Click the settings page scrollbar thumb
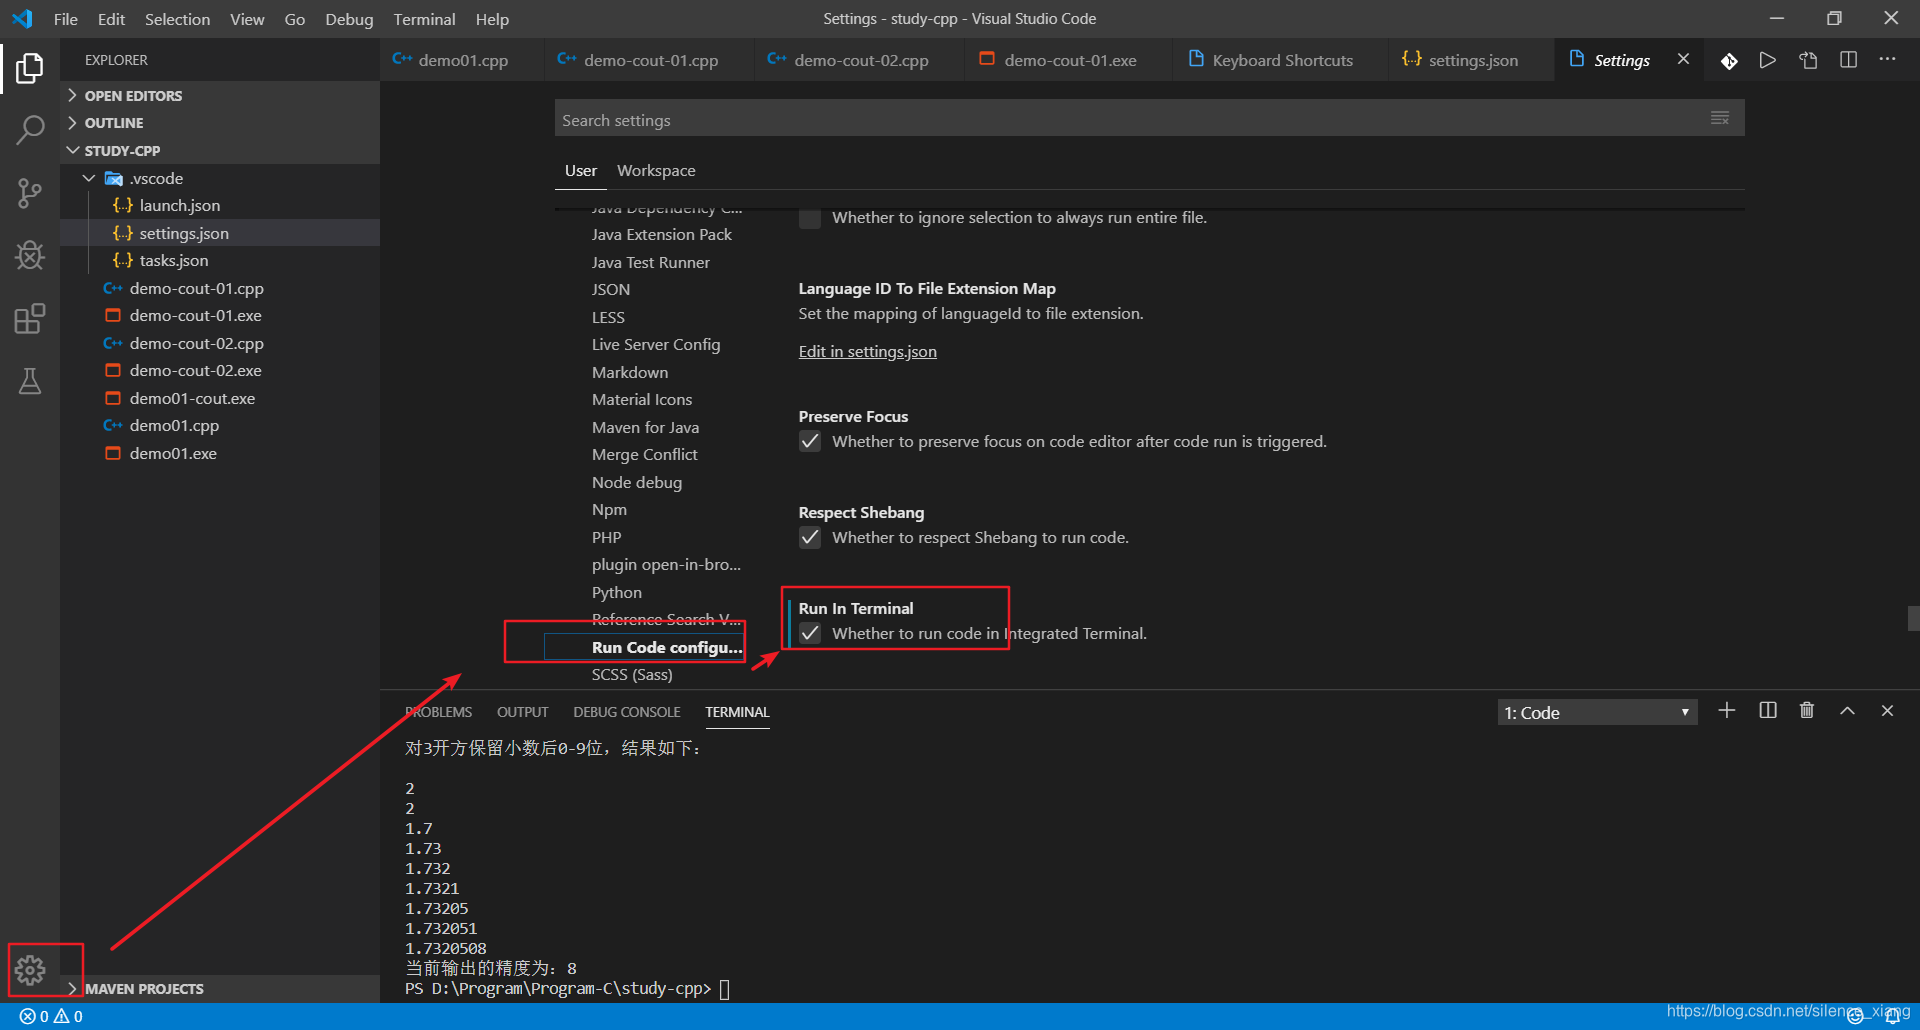 click(1913, 618)
